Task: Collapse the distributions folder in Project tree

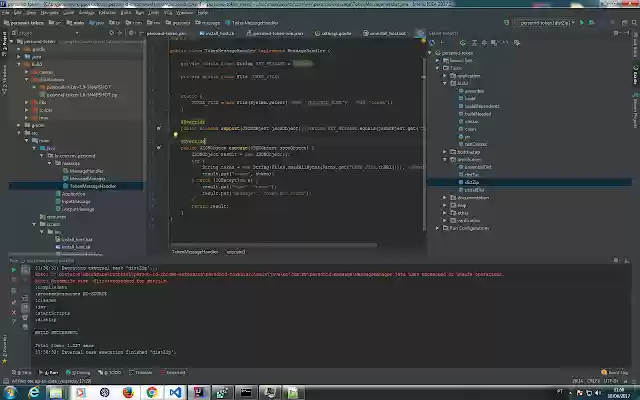Action: point(27,80)
